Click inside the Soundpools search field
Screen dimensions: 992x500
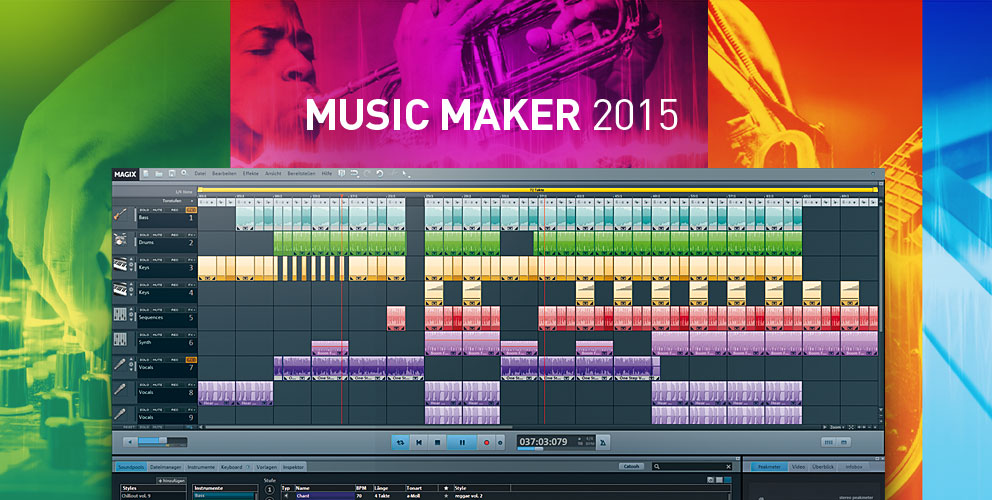(693, 466)
